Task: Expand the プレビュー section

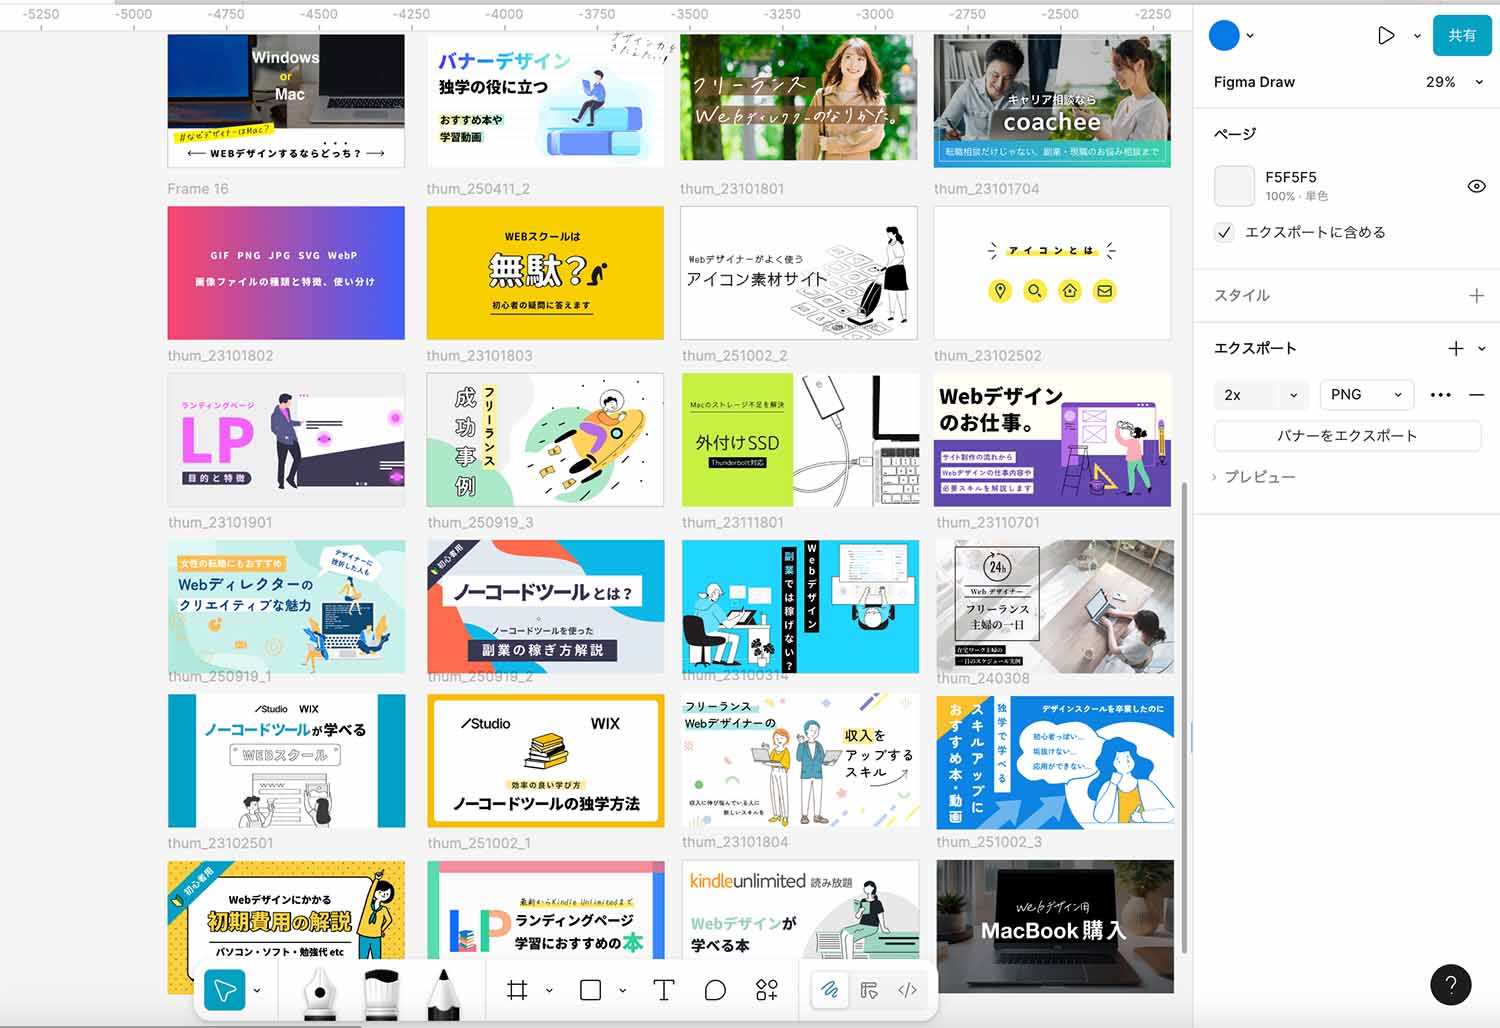Action: (1255, 477)
